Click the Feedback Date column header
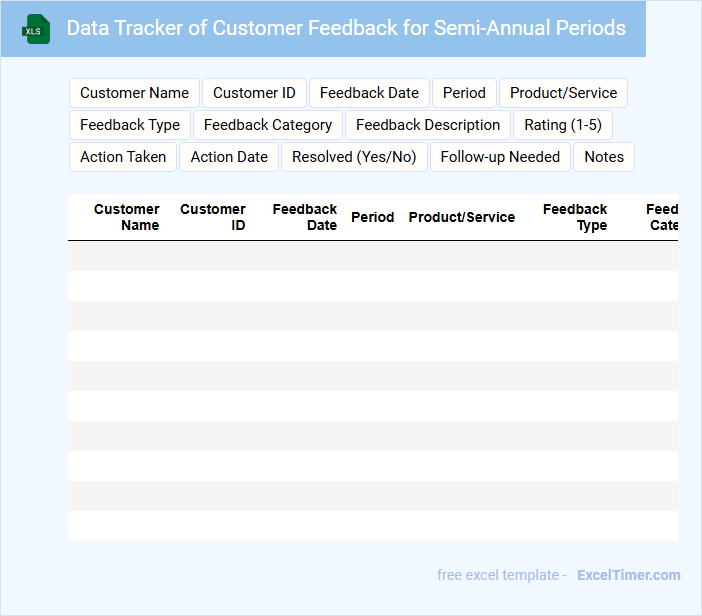Screen dimensions: 702x616 point(305,217)
